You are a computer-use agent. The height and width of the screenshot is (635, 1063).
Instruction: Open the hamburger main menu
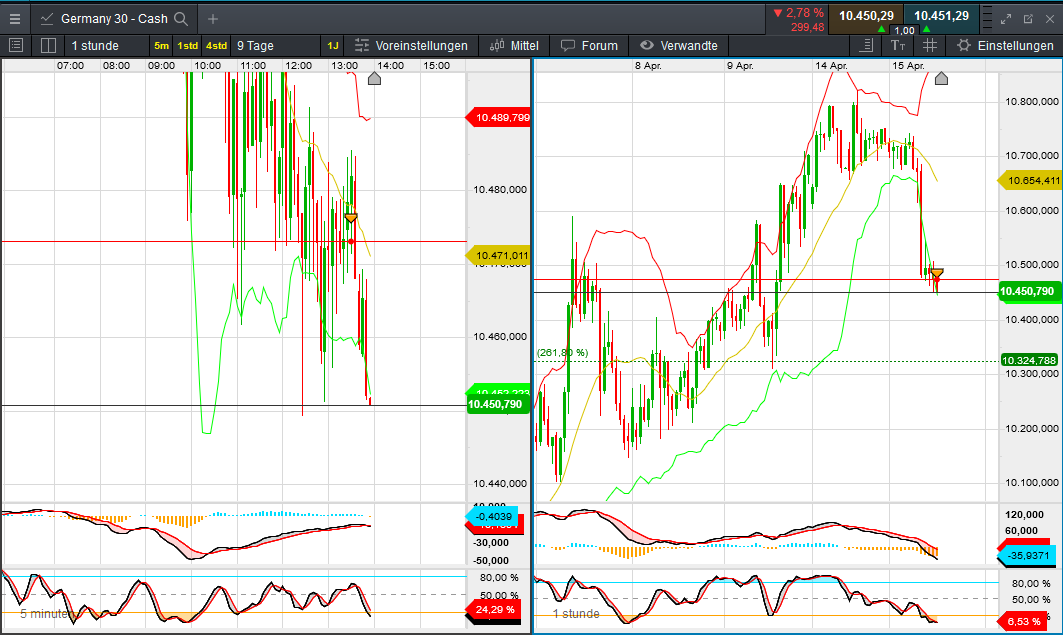15,19
